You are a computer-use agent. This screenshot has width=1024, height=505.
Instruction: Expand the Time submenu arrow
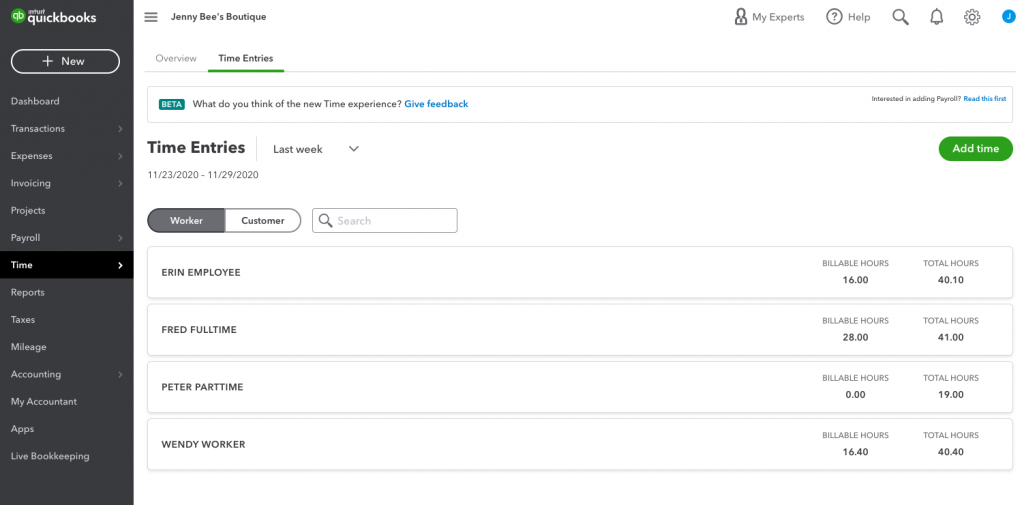(x=120, y=265)
